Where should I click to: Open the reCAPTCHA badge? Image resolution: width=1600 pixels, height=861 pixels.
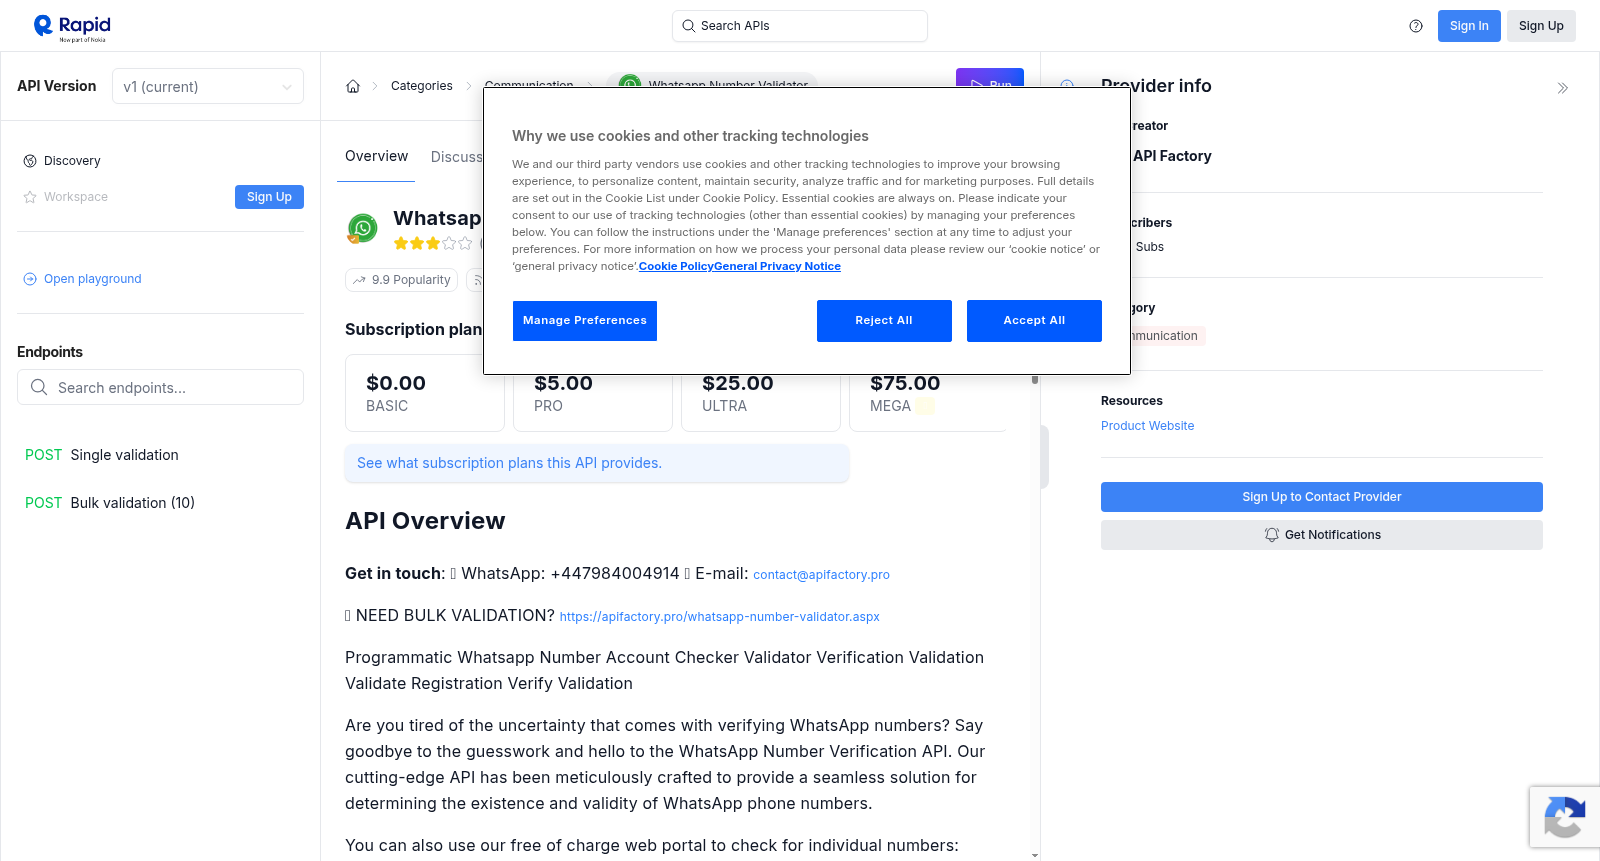[1564, 817]
